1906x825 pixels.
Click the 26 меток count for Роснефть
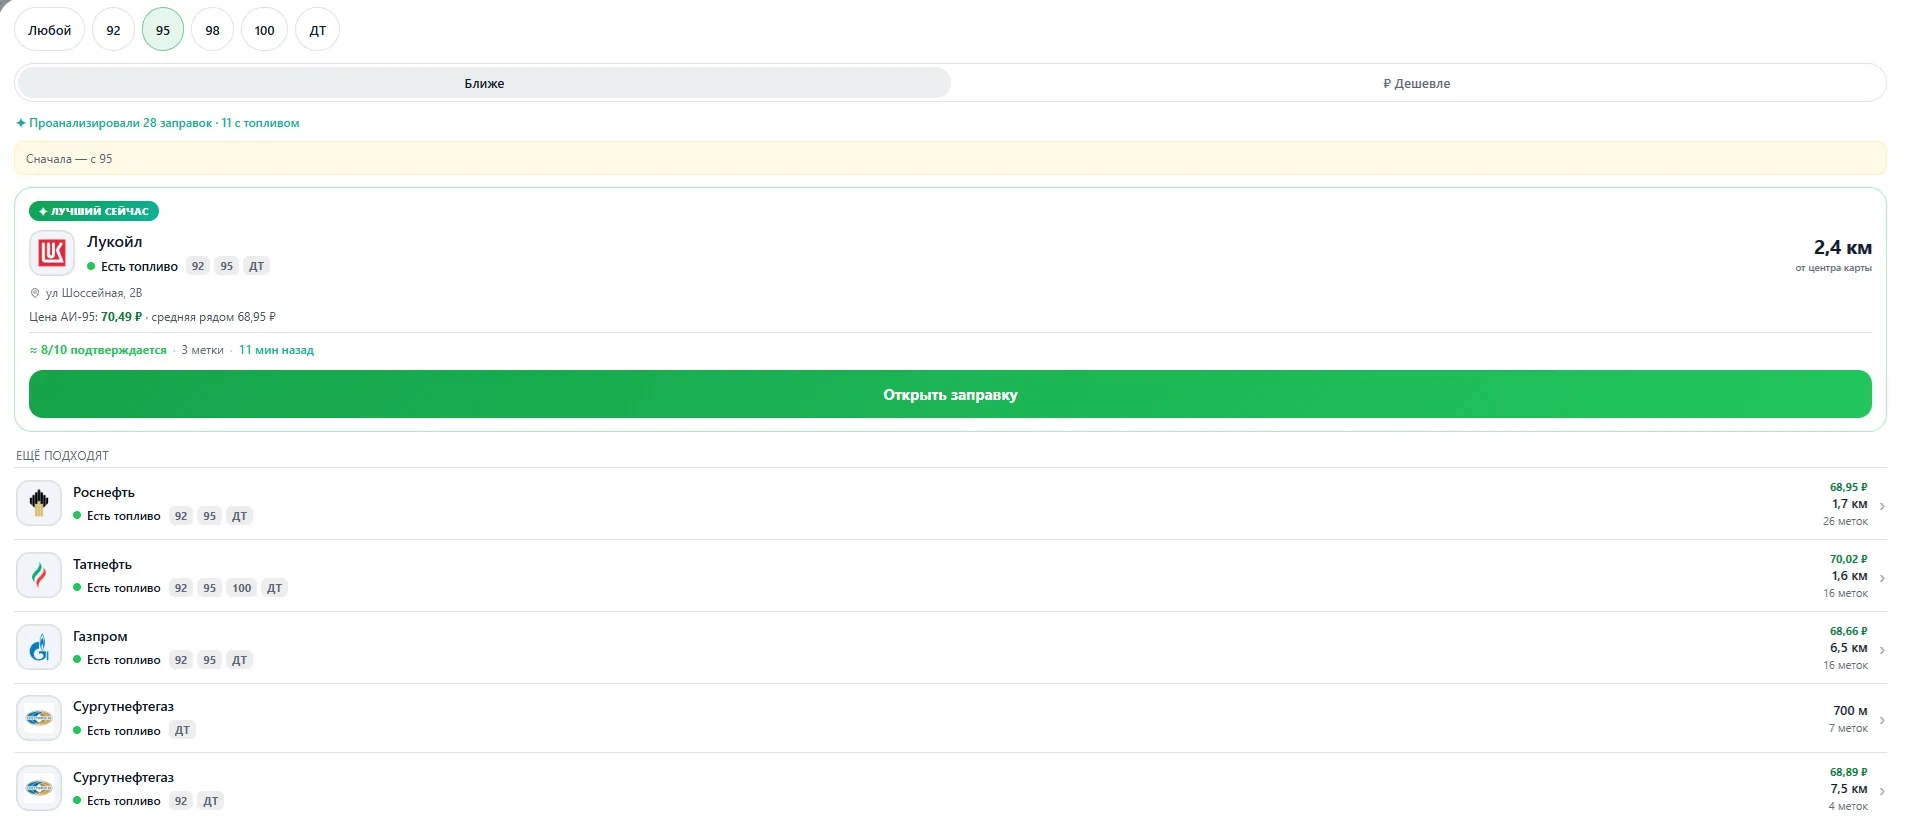pos(1845,521)
